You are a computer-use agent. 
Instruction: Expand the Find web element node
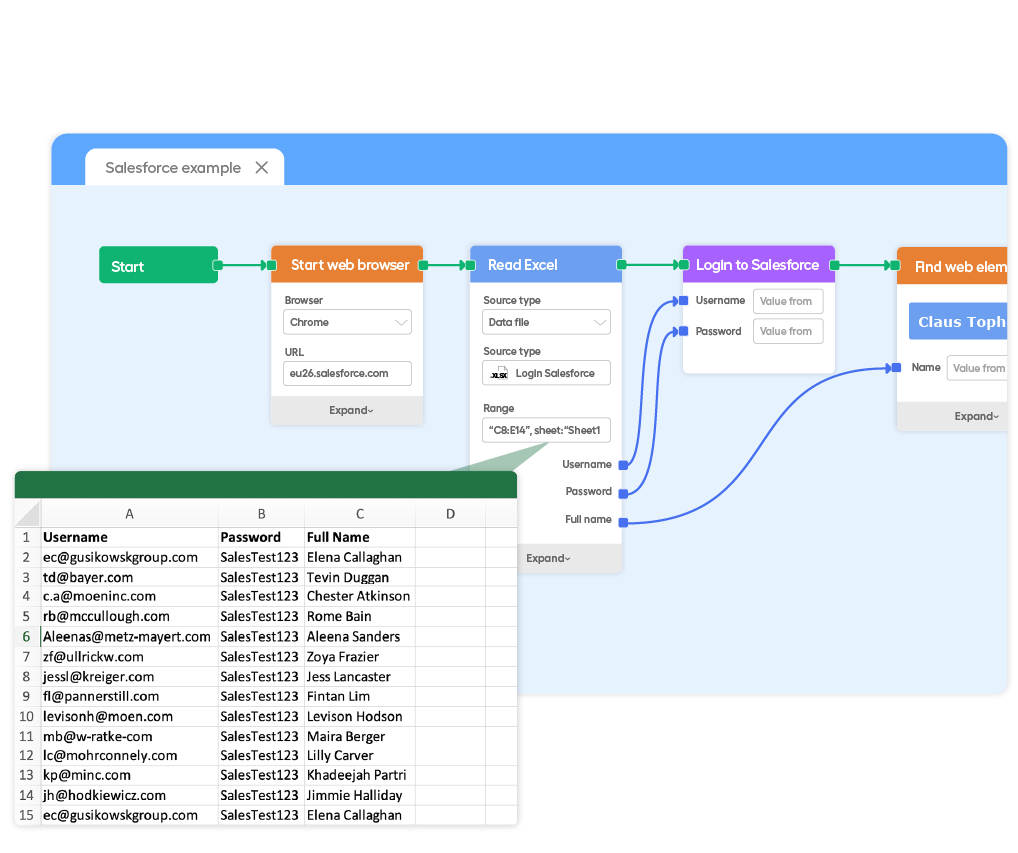click(978, 417)
